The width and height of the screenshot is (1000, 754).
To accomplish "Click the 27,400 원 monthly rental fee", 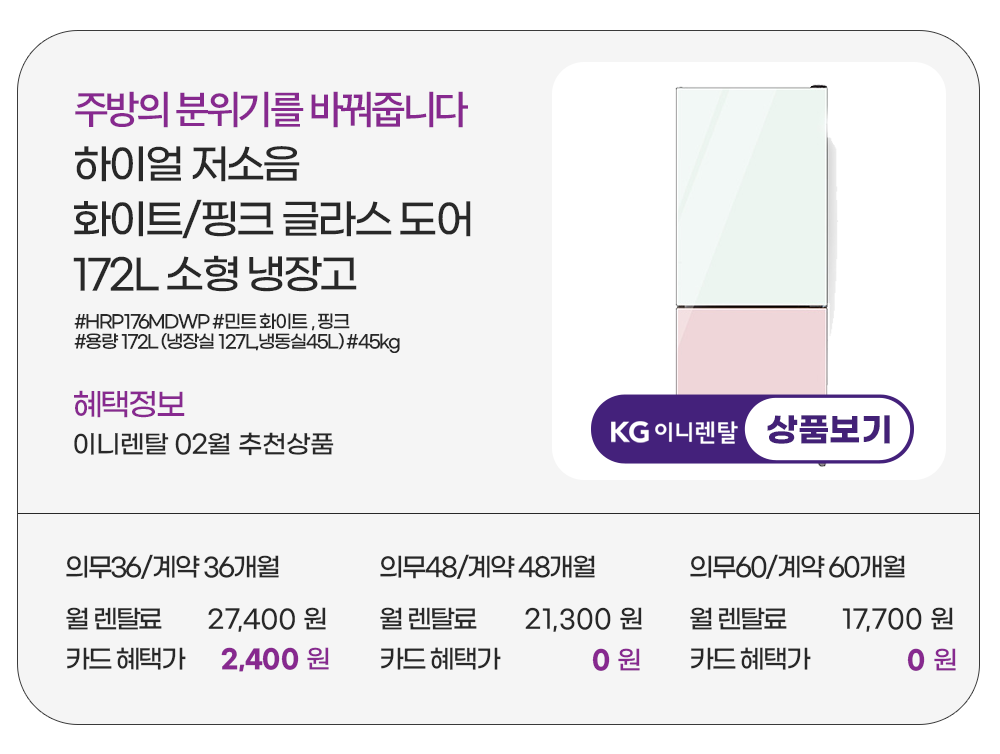I will [267, 619].
